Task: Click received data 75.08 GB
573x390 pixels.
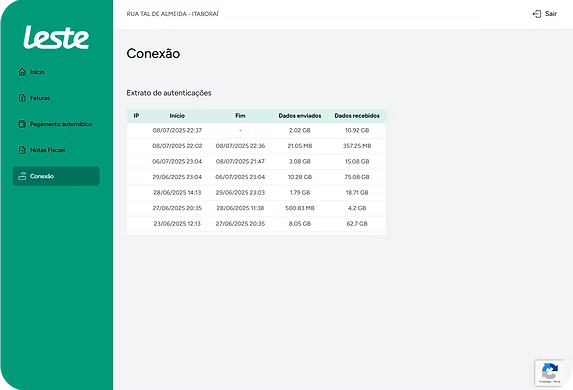Action: 357,177
